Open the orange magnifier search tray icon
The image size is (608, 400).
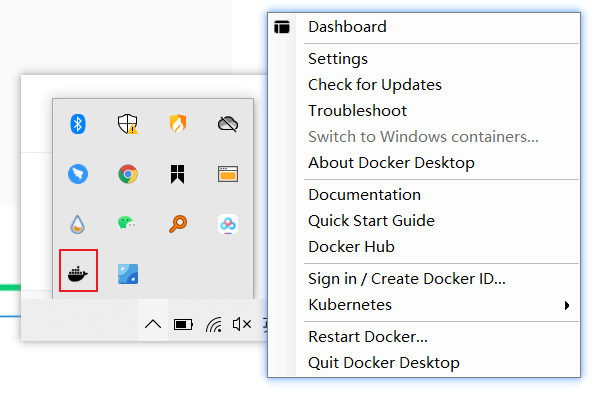178,224
